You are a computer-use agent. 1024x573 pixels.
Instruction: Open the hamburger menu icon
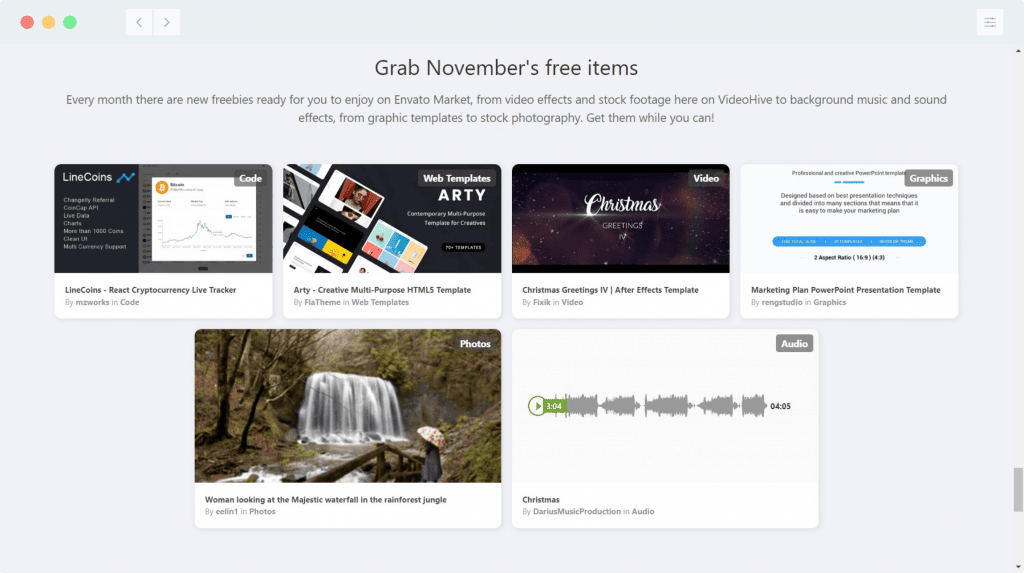point(989,22)
